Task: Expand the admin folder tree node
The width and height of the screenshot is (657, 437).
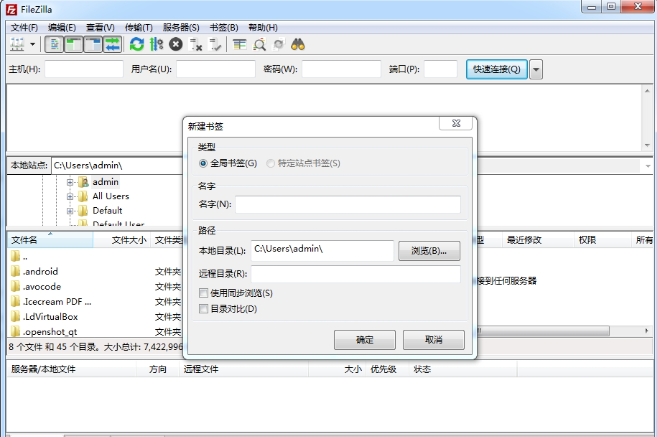Action: pyautogui.click(x=70, y=182)
